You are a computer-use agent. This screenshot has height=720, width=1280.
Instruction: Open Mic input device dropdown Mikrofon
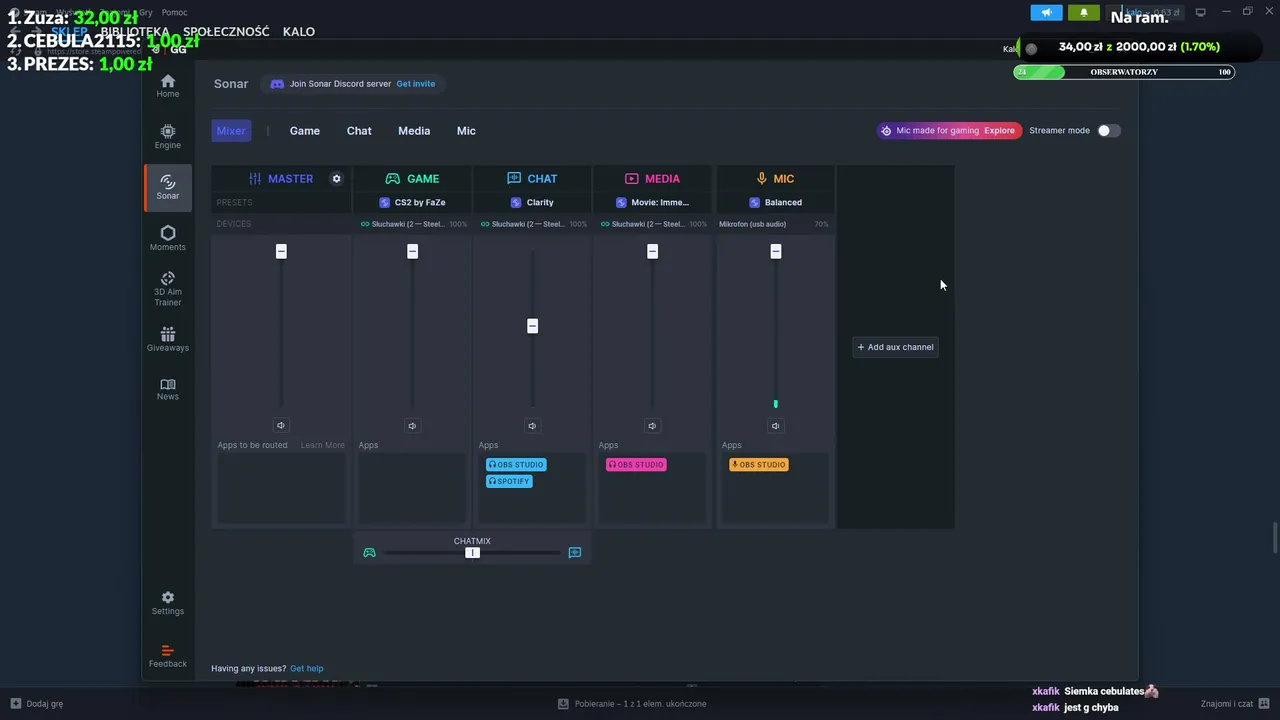774,224
